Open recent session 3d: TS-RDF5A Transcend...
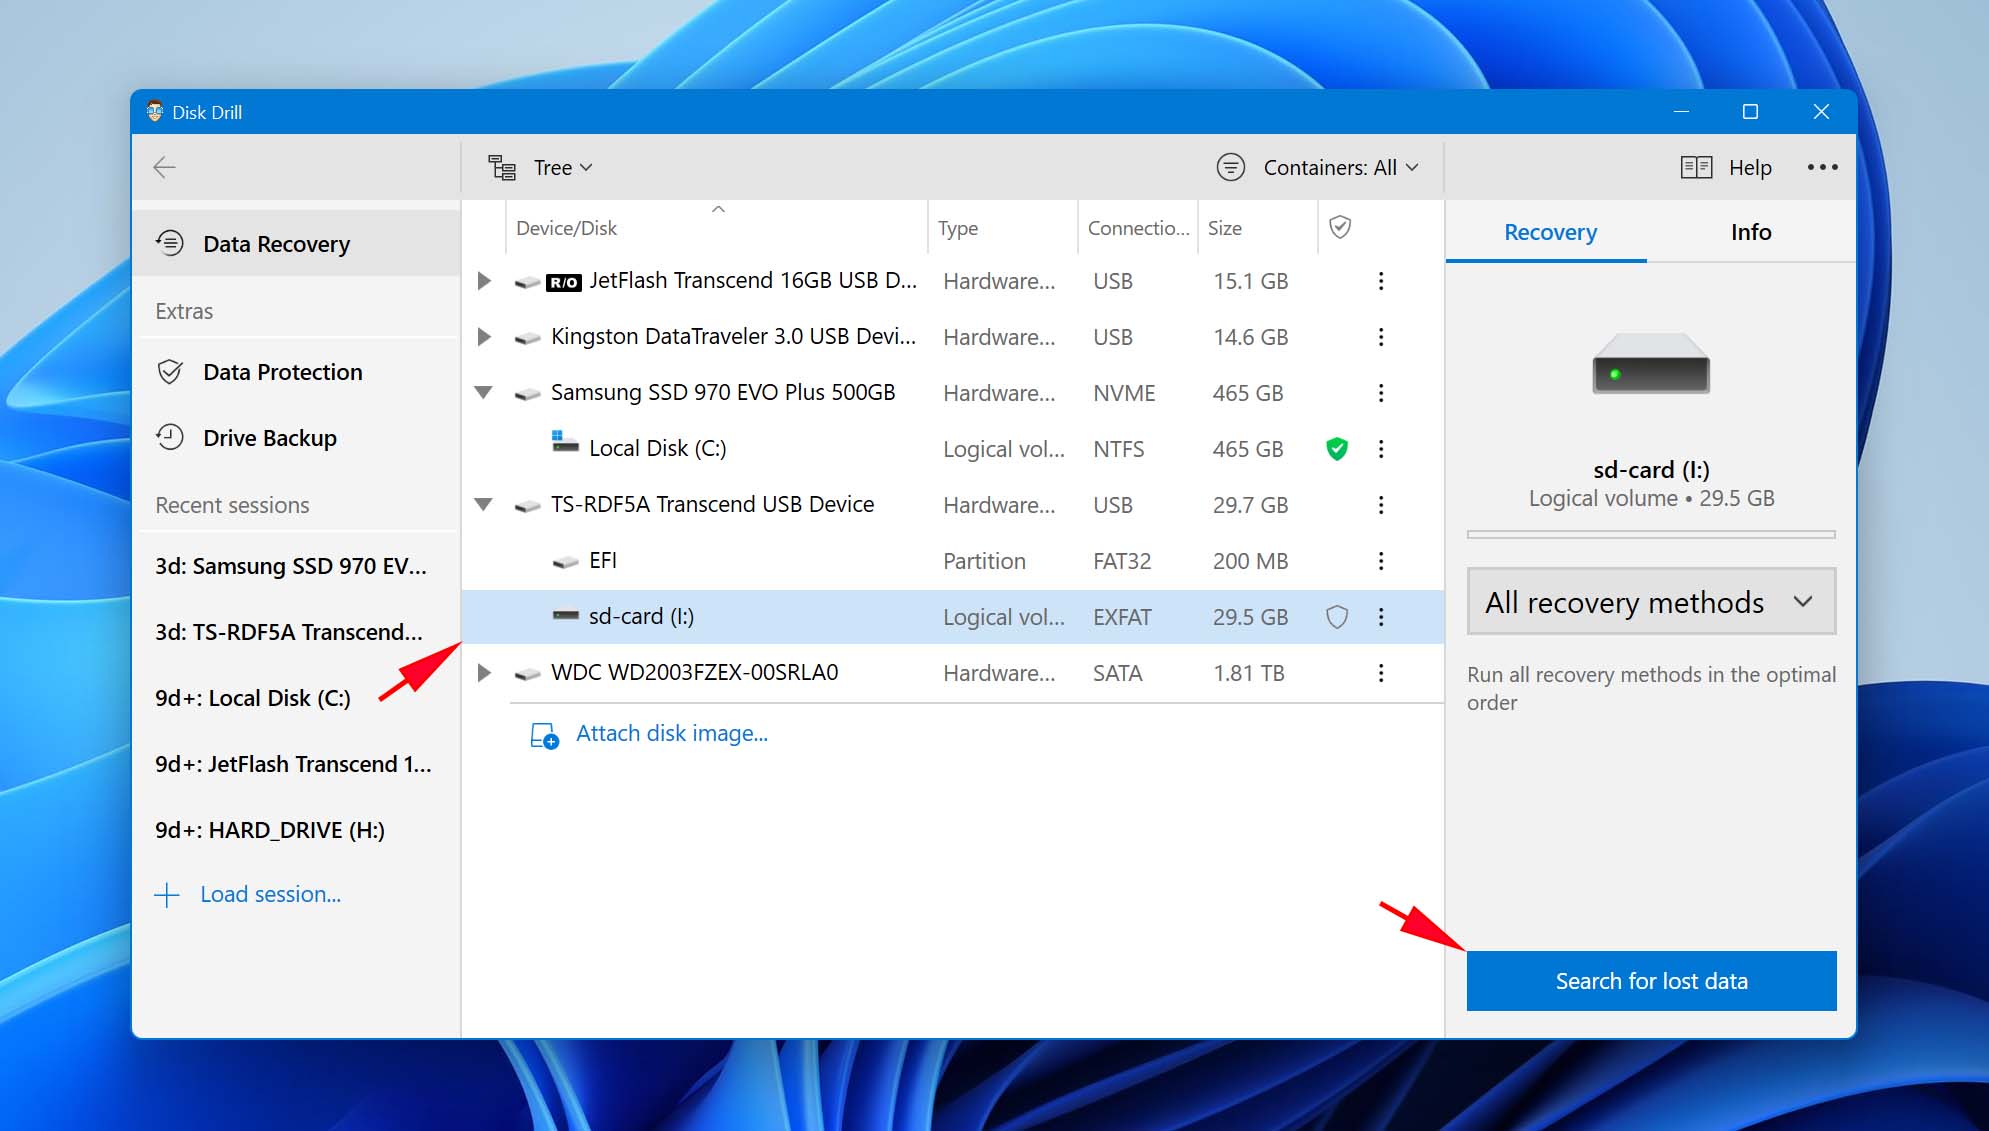This screenshot has width=1989, height=1131. coord(289,632)
